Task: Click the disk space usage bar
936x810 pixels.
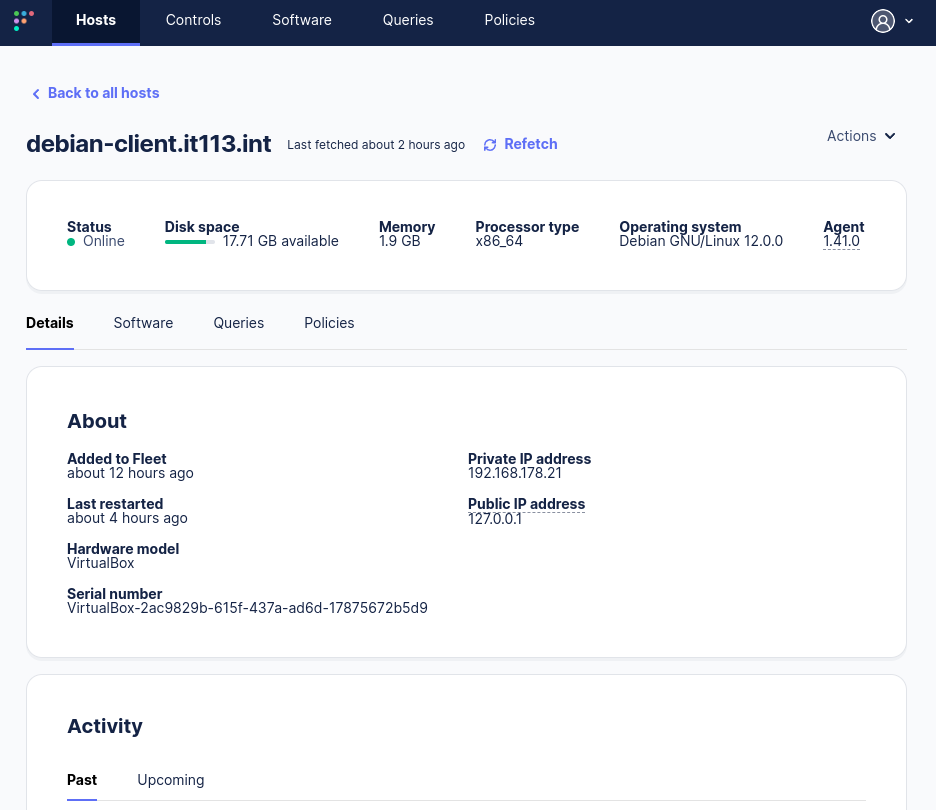Action: (190, 242)
